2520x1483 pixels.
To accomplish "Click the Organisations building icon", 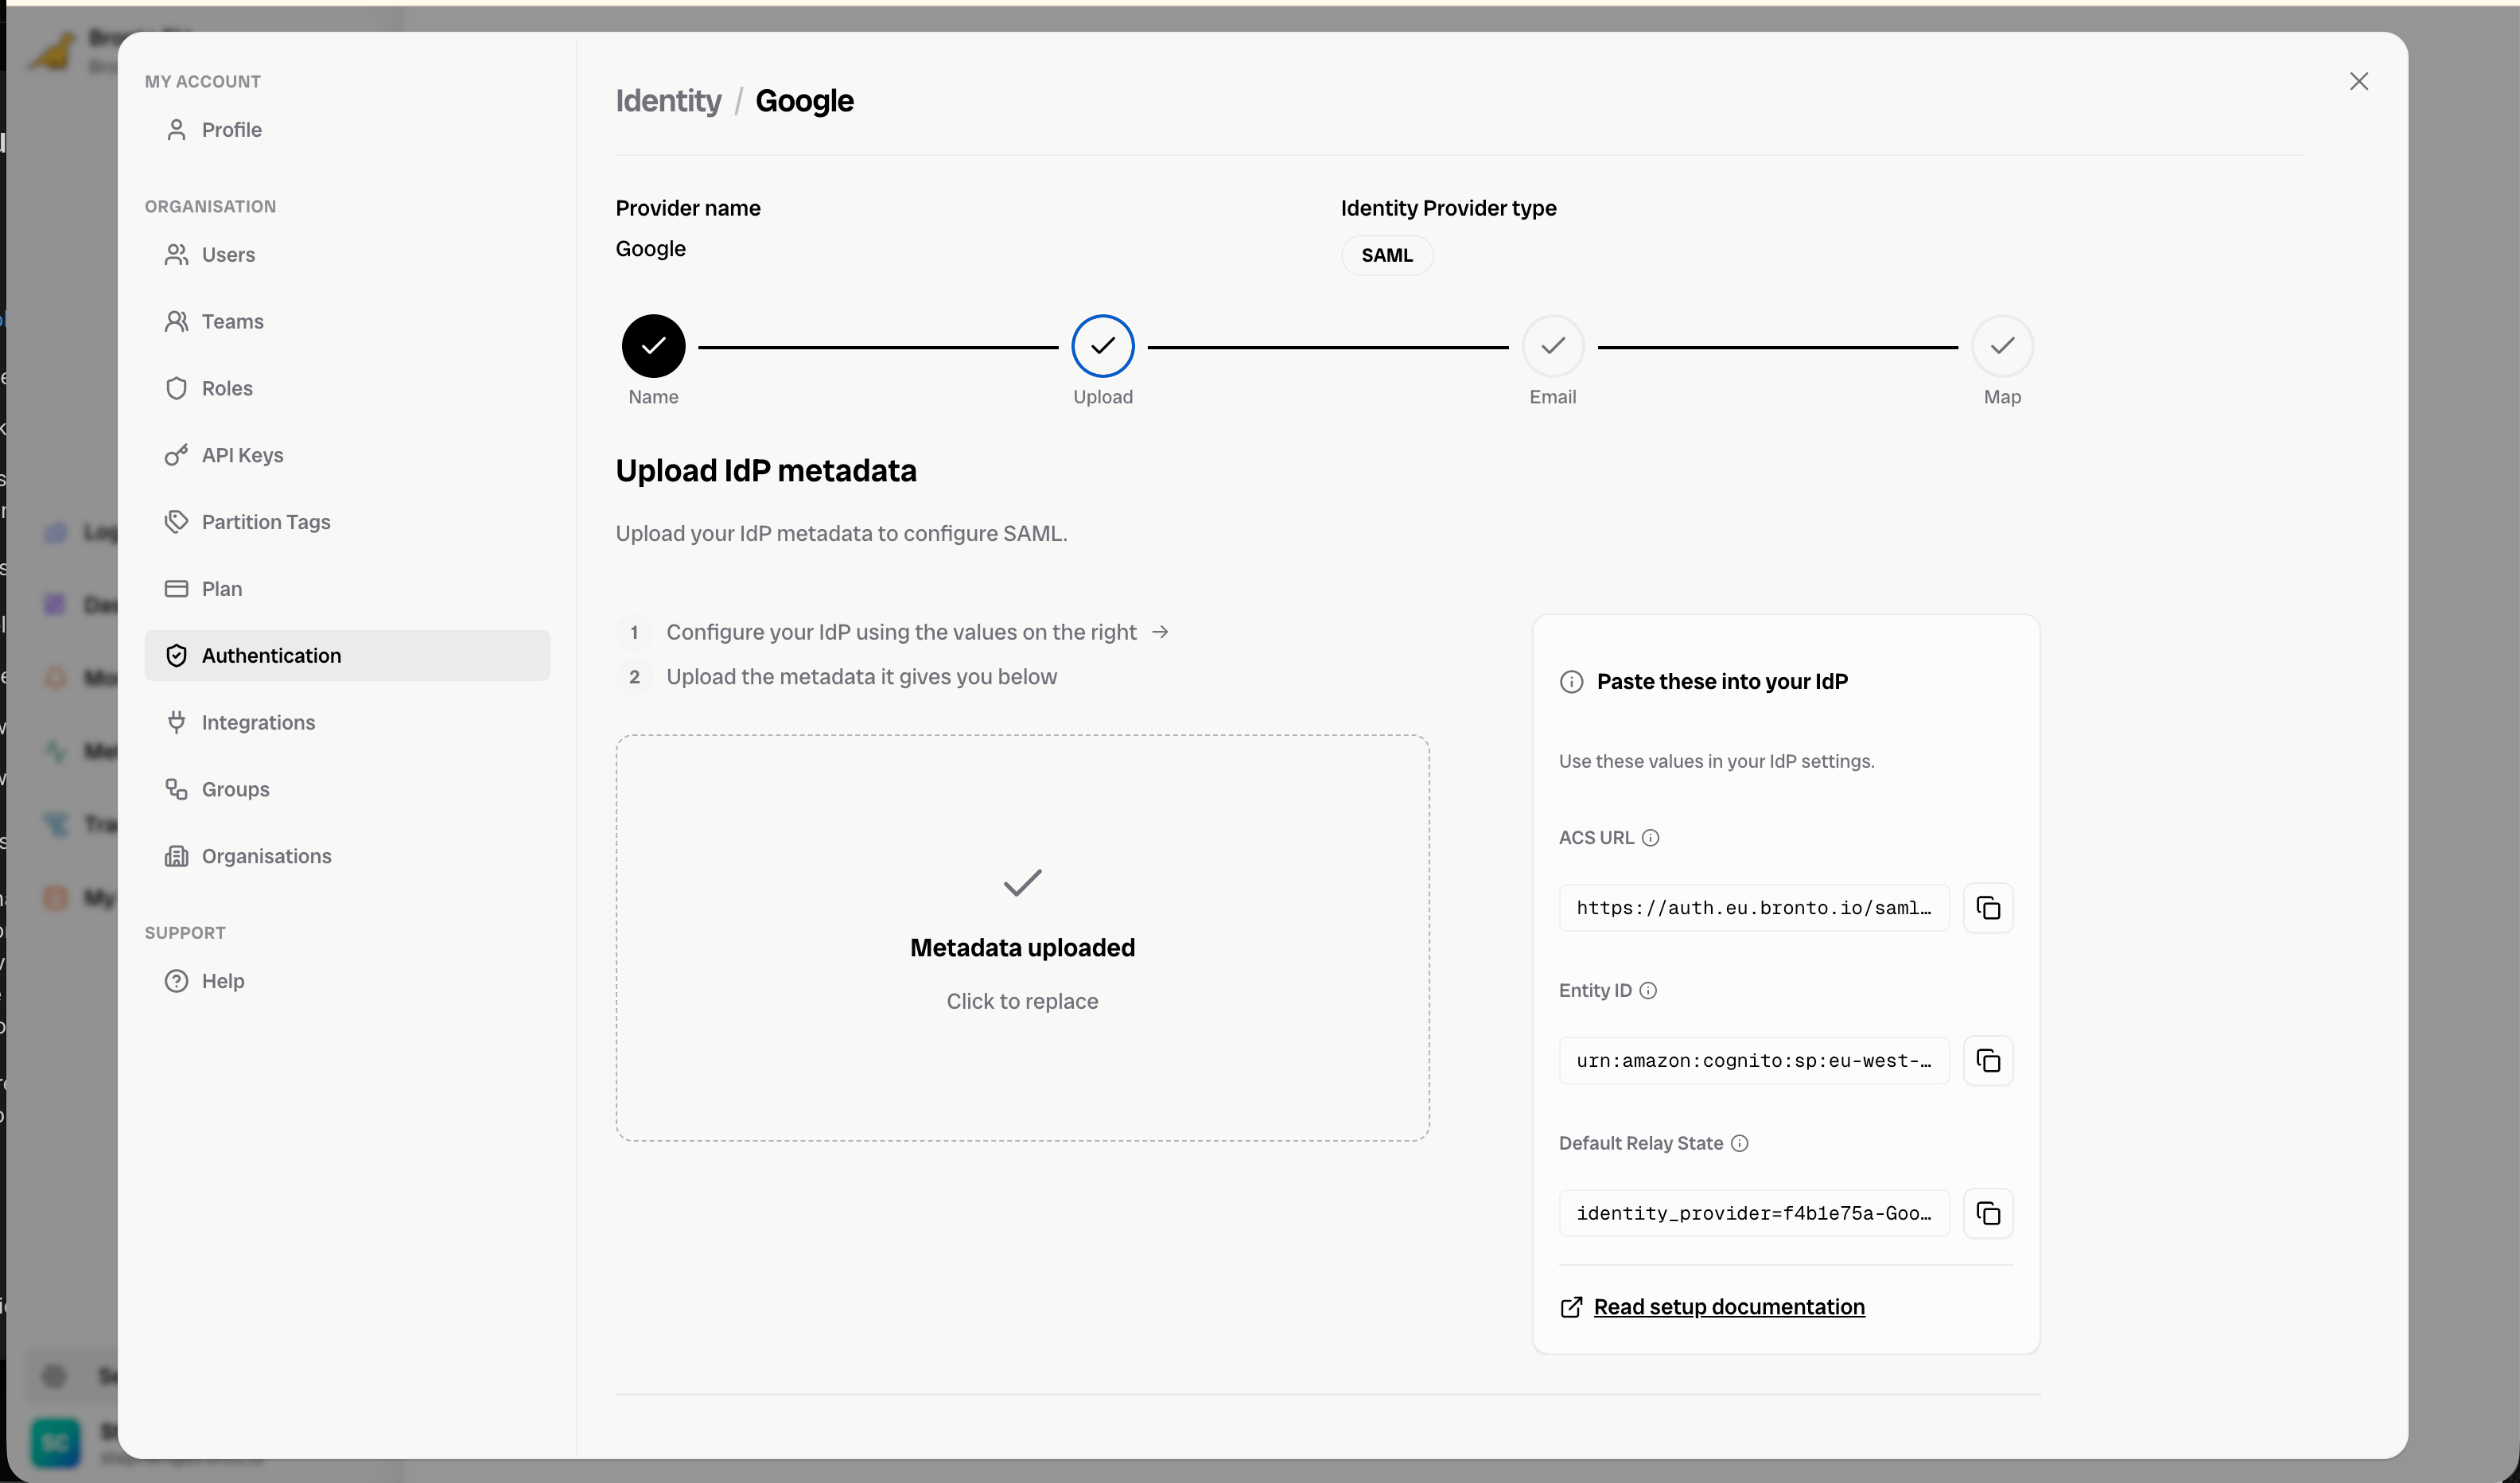I will click(x=176, y=857).
